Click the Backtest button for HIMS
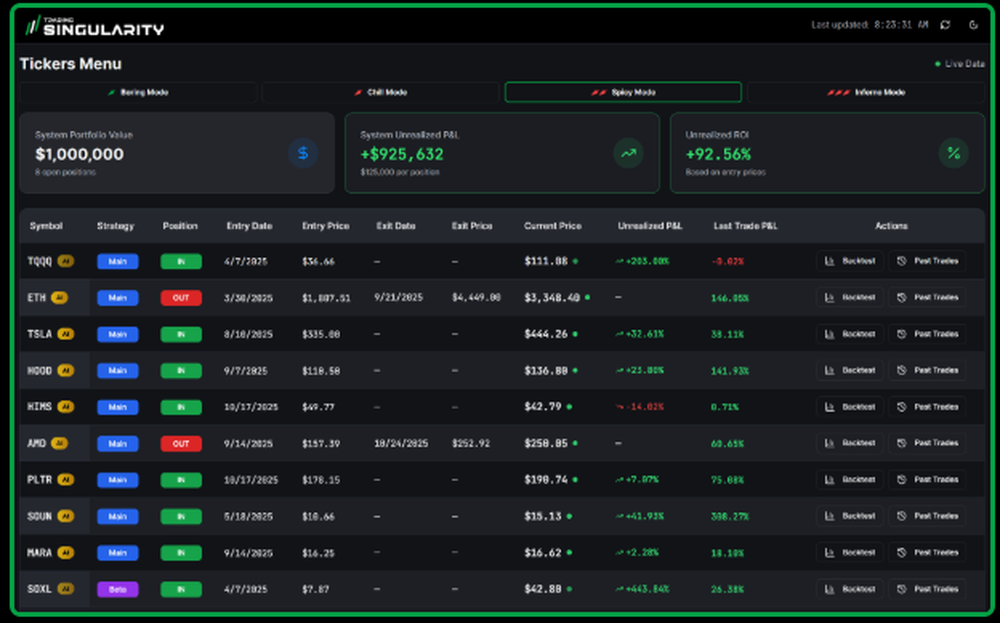The width and height of the screenshot is (1000, 623). pos(849,407)
